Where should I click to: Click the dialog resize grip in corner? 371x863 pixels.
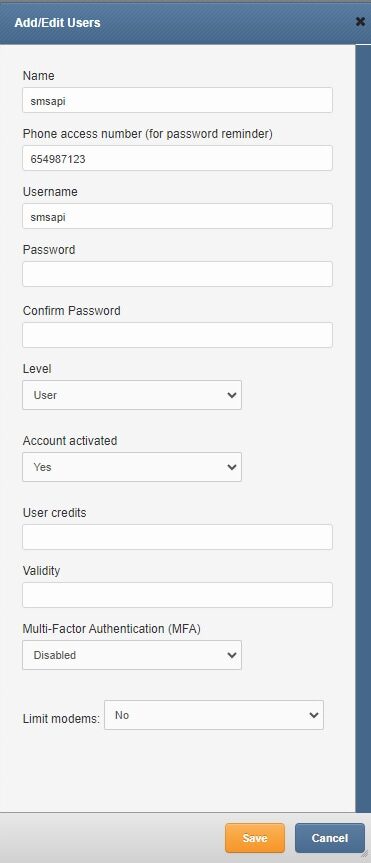pyautogui.click(x=364, y=856)
